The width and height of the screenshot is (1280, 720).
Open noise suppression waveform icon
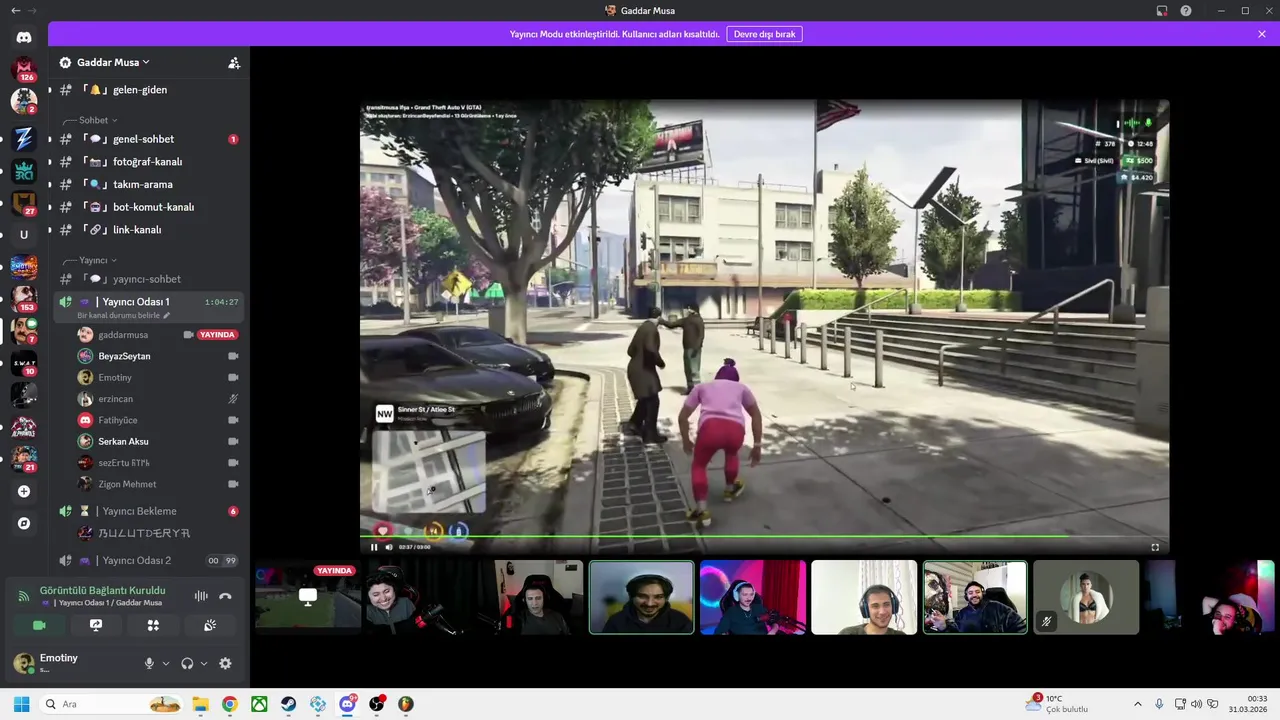click(x=201, y=596)
